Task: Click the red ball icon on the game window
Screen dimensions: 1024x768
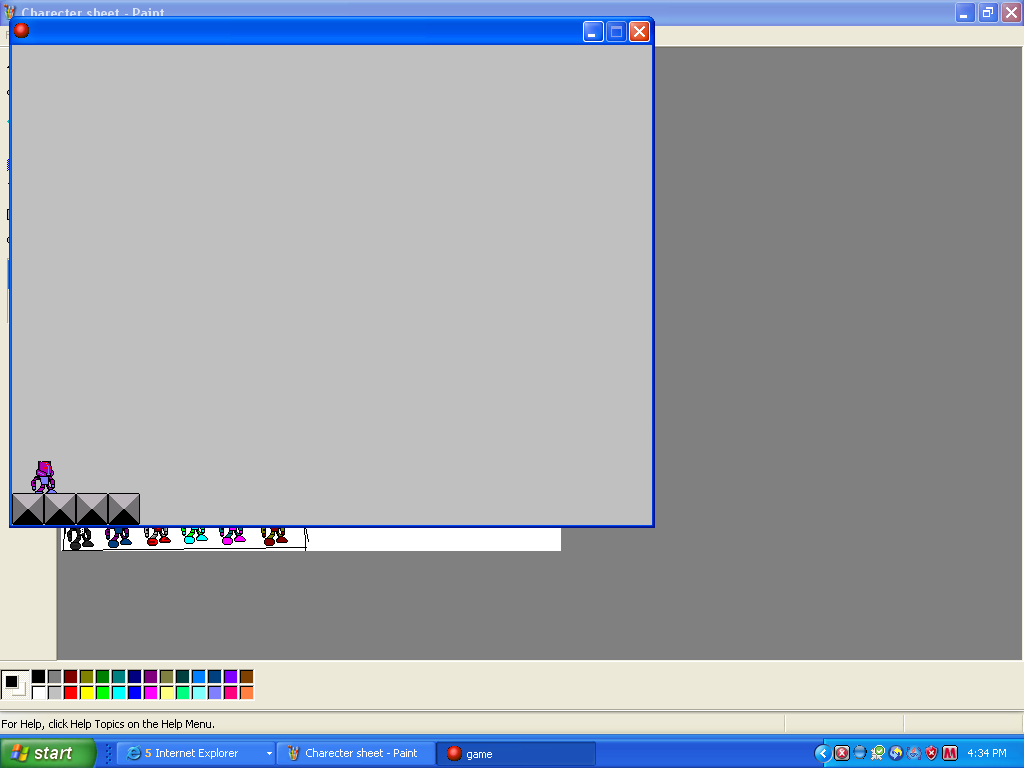Action: coord(20,30)
